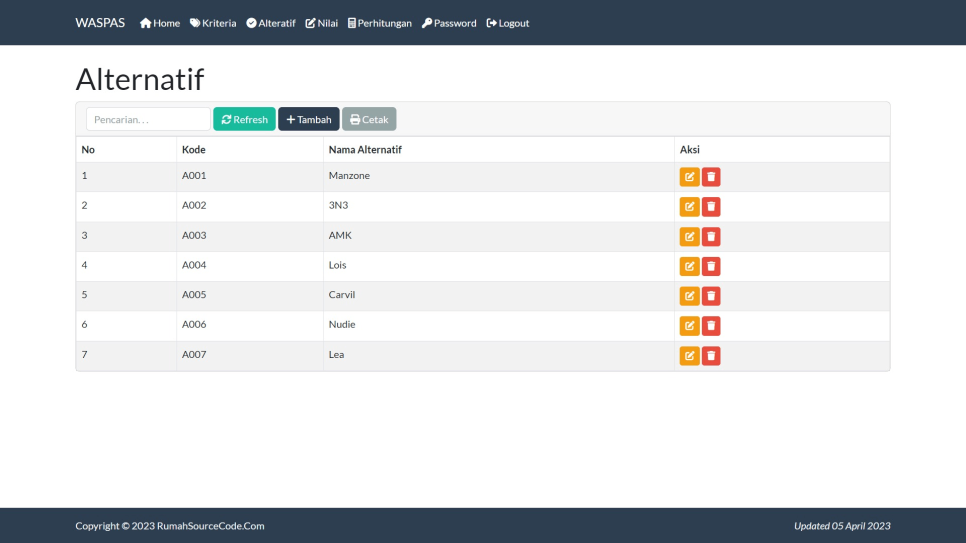This screenshot has width=966, height=543.
Task: Add new alternative with Tambah button
Action: pos(309,119)
